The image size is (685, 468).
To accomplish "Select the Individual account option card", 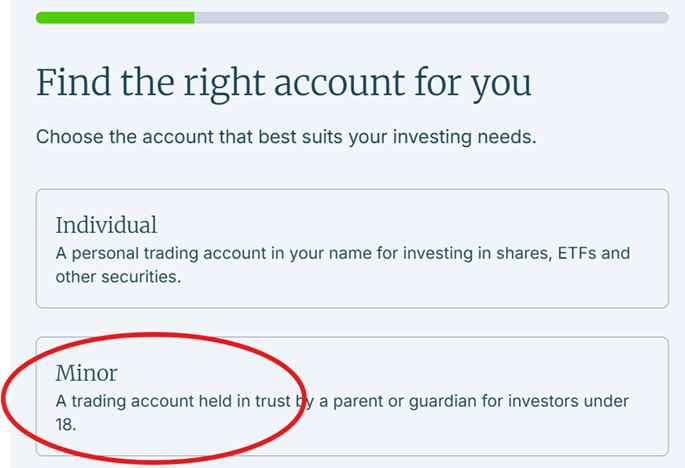I will pyautogui.click(x=352, y=248).
